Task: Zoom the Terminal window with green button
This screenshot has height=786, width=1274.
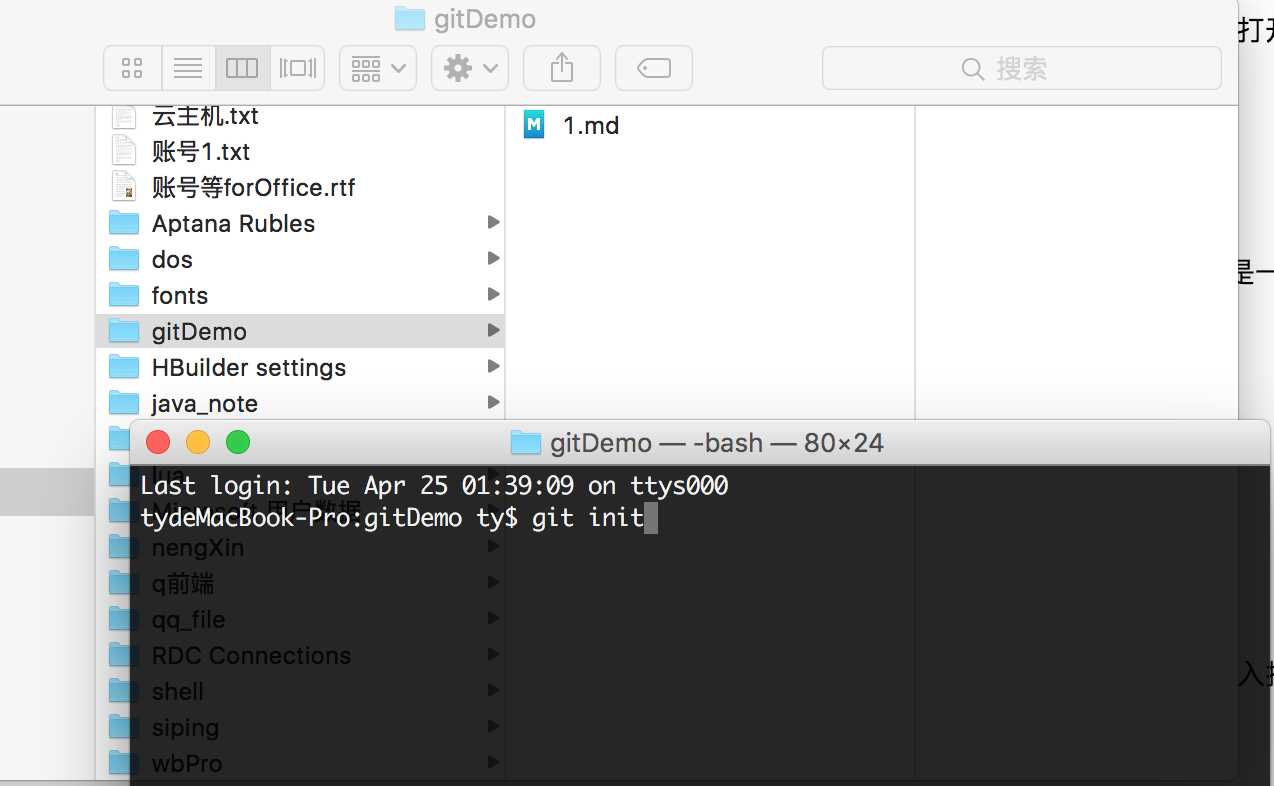Action: pyautogui.click(x=238, y=442)
